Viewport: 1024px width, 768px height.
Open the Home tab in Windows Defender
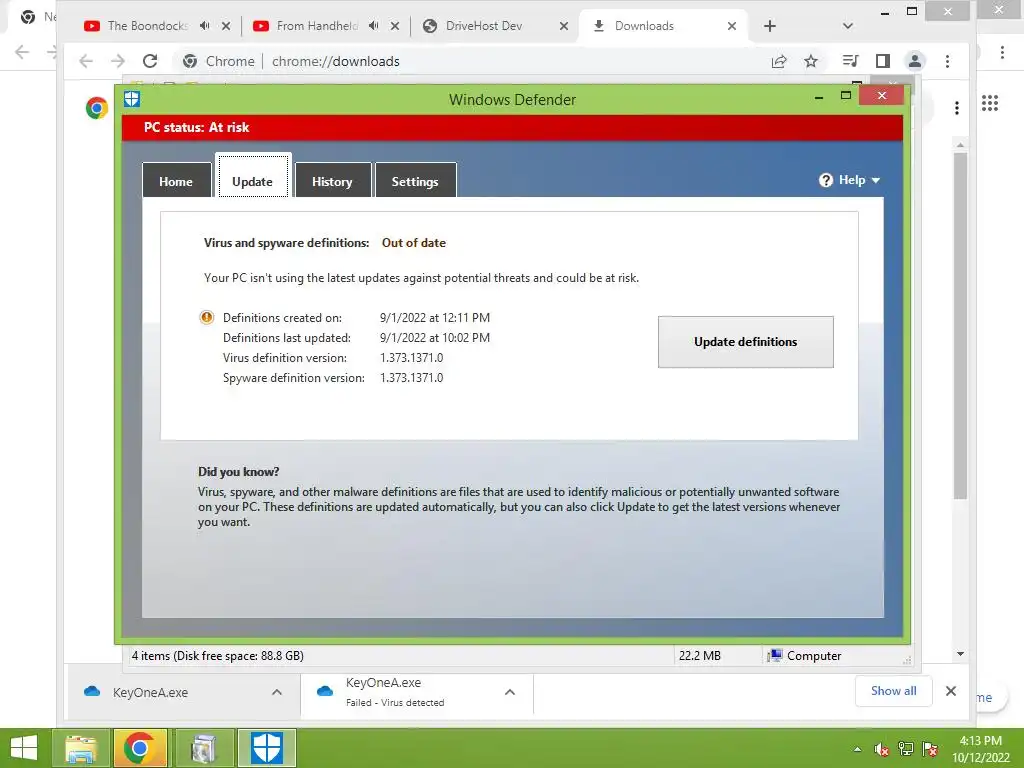coord(176,181)
